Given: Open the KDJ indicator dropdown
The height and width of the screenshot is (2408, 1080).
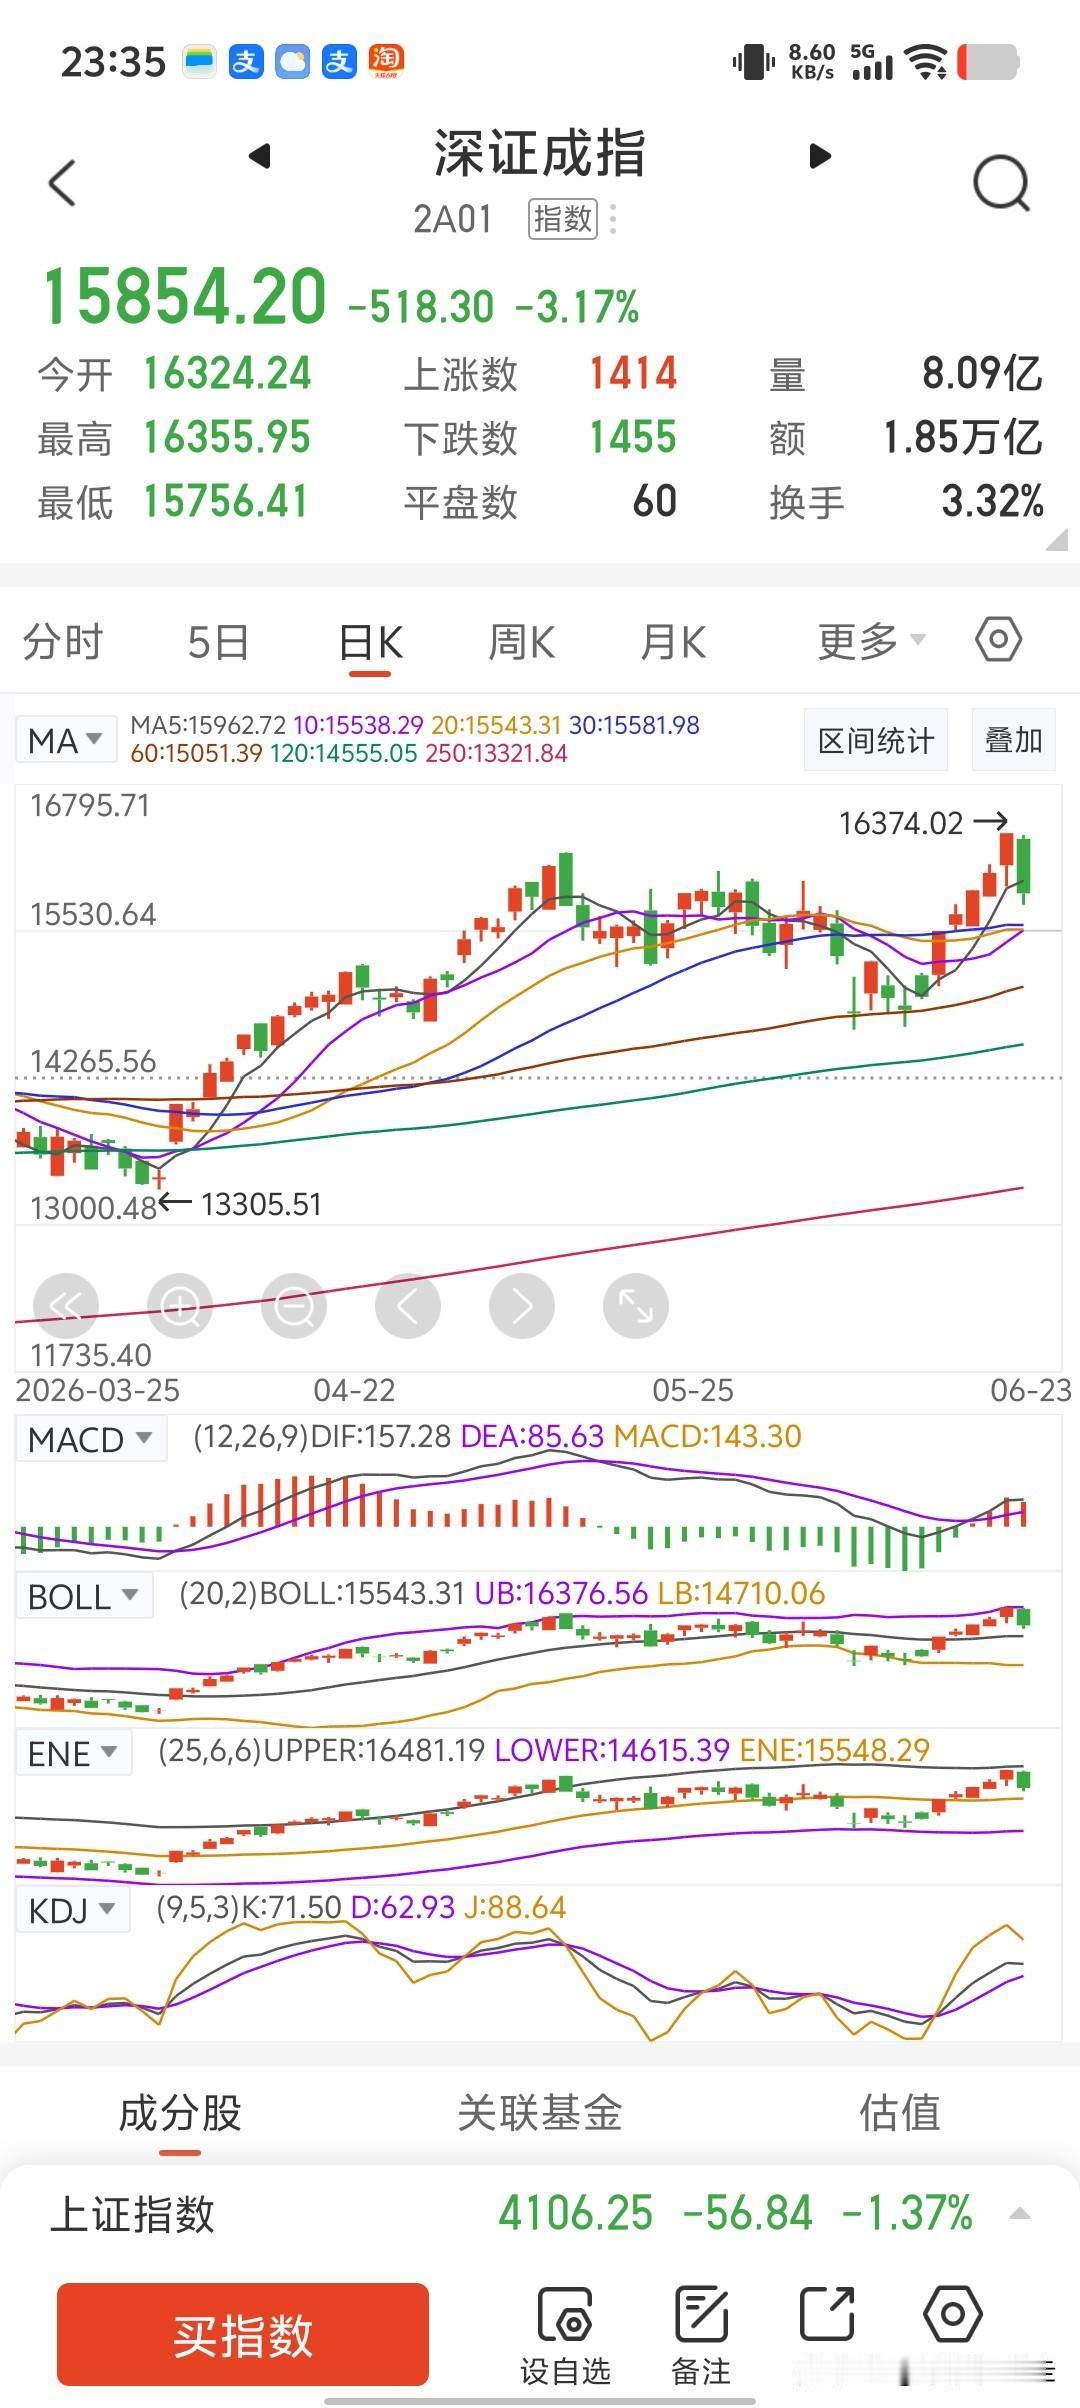Looking at the screenshot, I should click(72, 1910).
